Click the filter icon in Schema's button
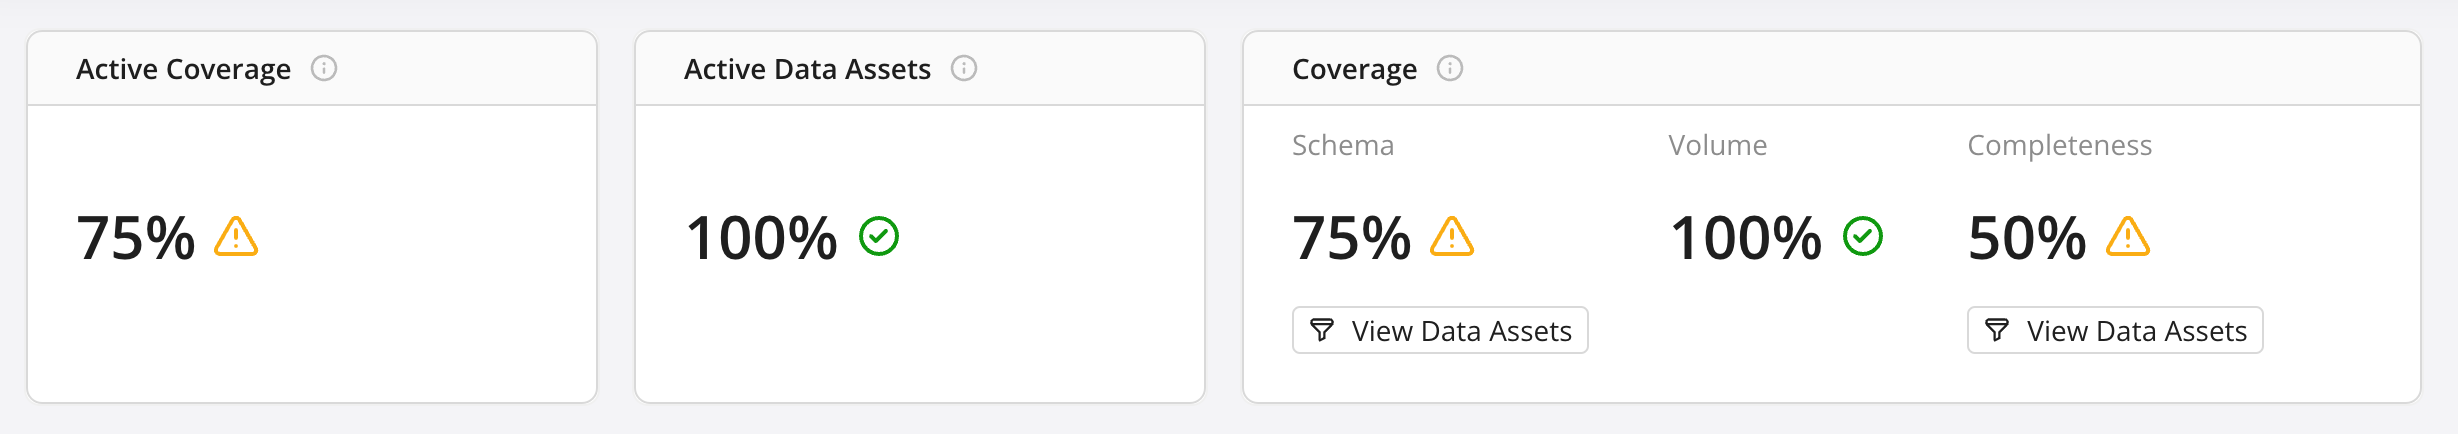2458x434 pixels. coord(1322,330)
